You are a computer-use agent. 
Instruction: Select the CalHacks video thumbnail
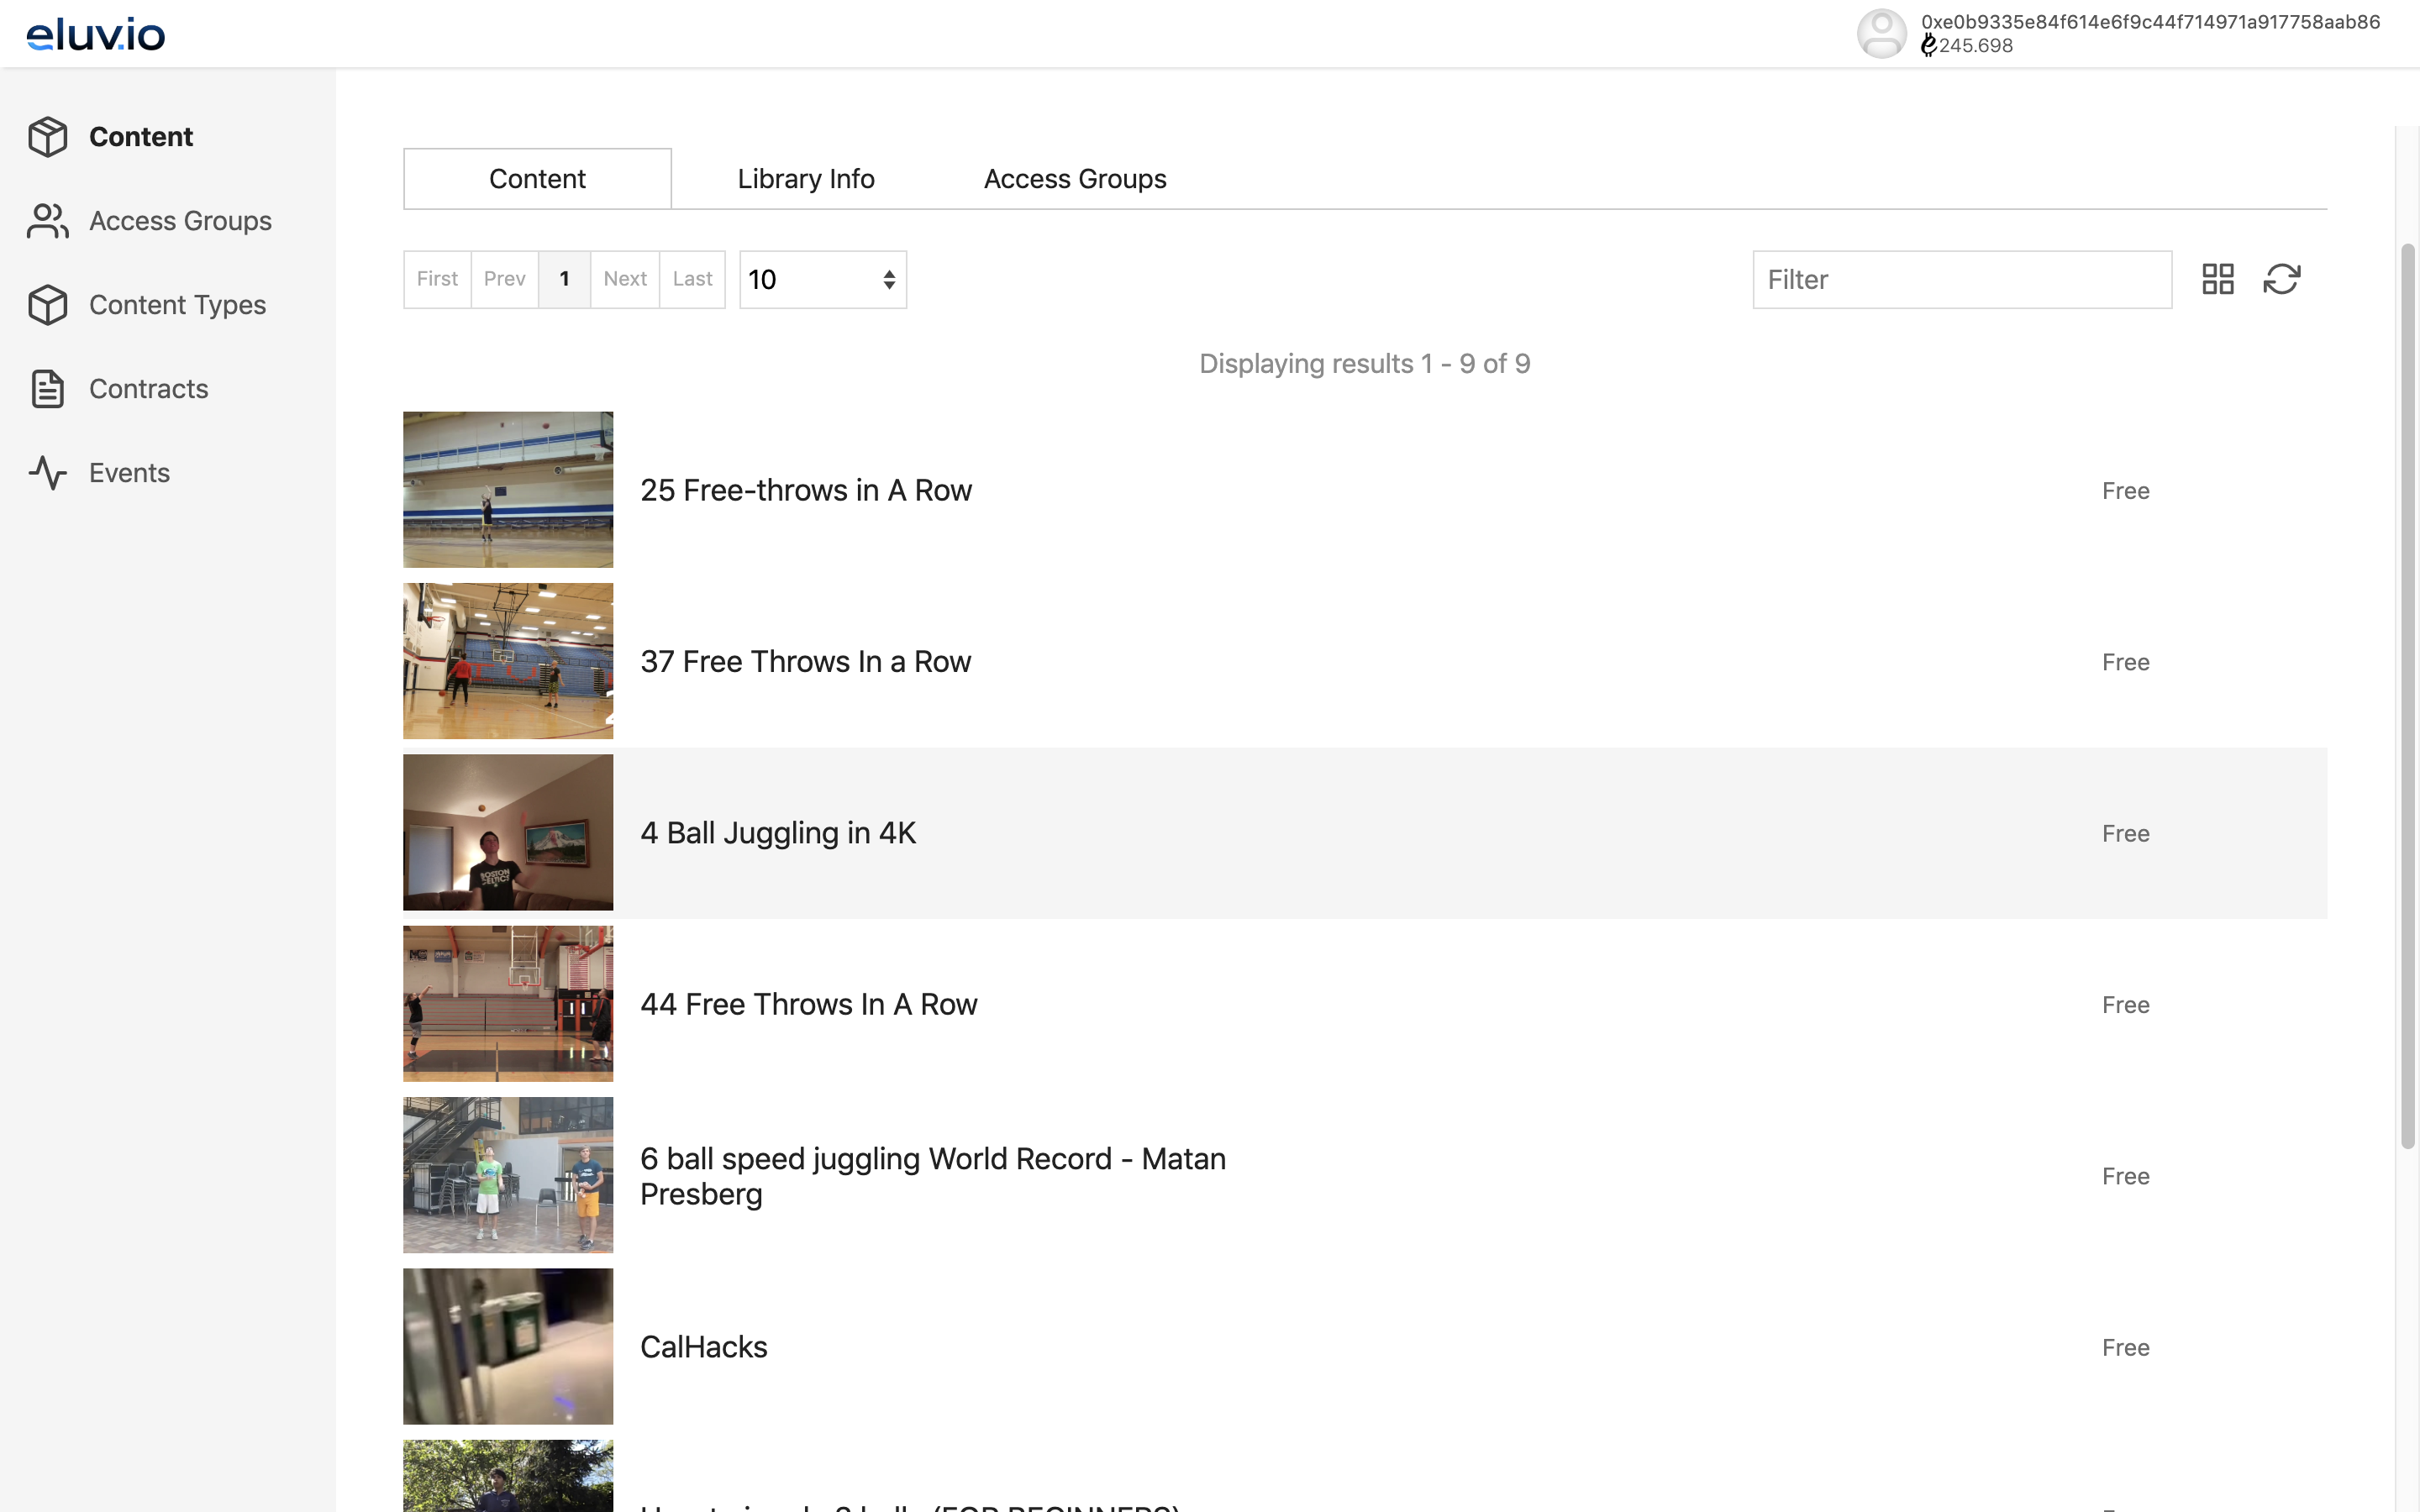[508, 1346]
